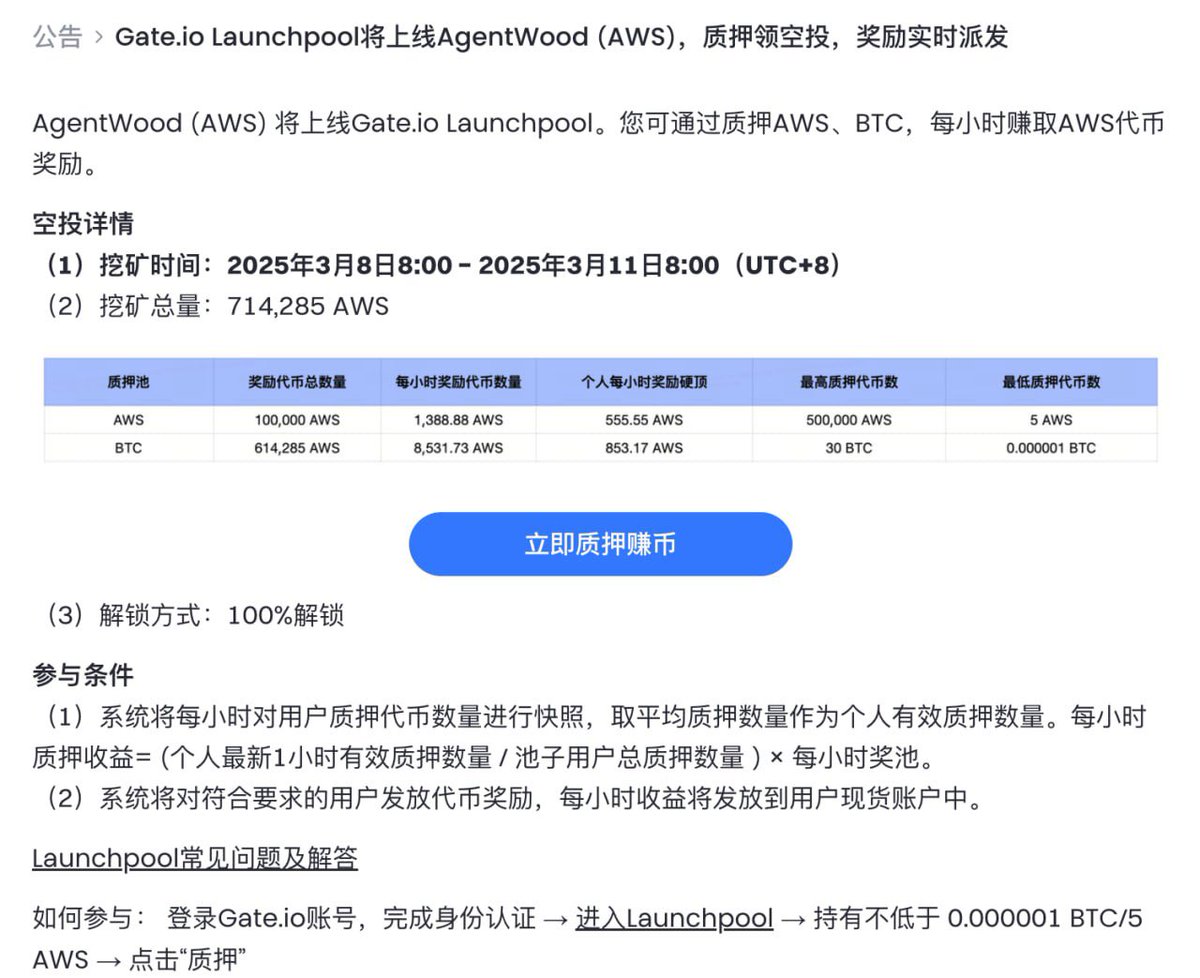Click the 0.000001 BTC table cell
The image size is (1200, 978).
pos(1051,448)
